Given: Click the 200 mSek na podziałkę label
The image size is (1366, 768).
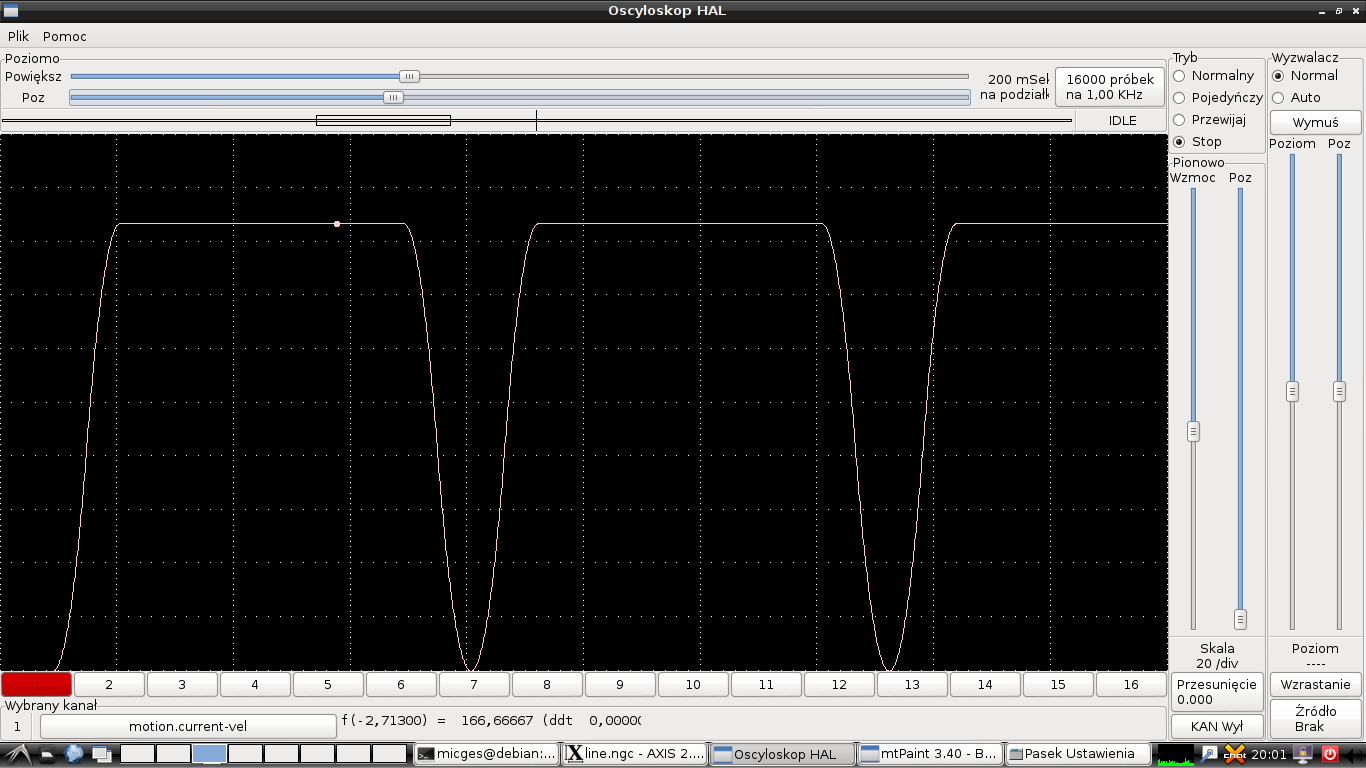Looking at the screenshot, I should coord(1013,87).
